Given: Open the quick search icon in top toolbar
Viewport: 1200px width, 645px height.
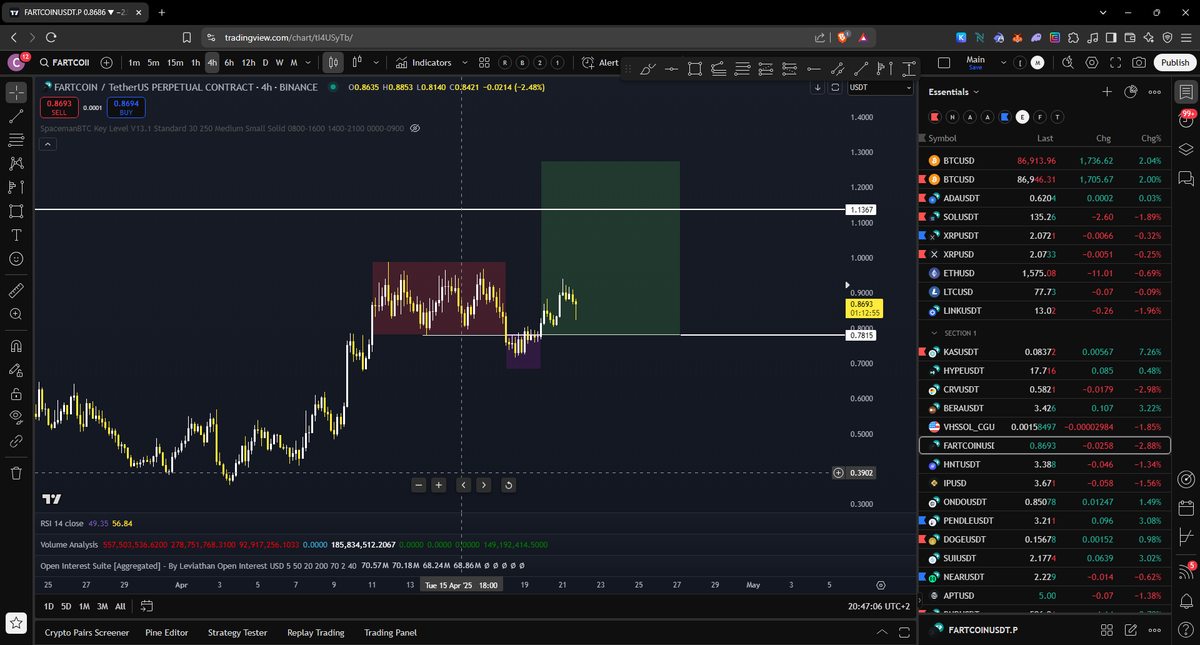Looking at the screenshot, I should [x=1067, y=62].
